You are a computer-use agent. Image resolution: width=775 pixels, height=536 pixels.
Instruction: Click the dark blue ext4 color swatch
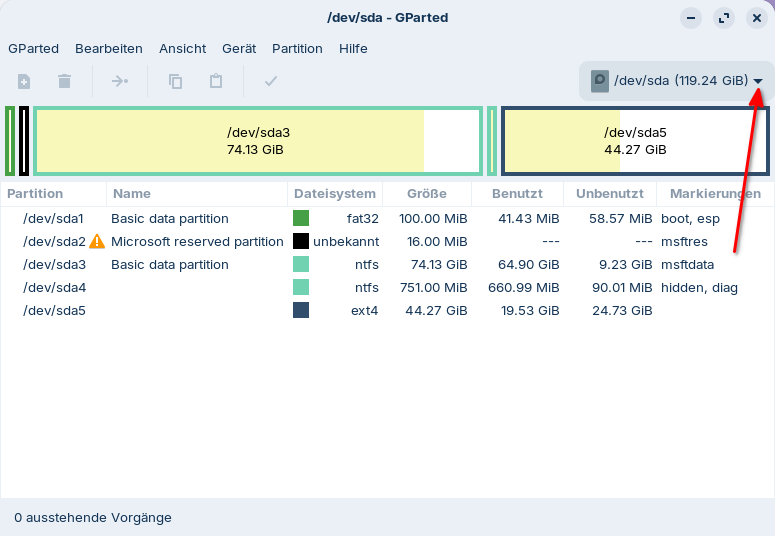[301, 311]
